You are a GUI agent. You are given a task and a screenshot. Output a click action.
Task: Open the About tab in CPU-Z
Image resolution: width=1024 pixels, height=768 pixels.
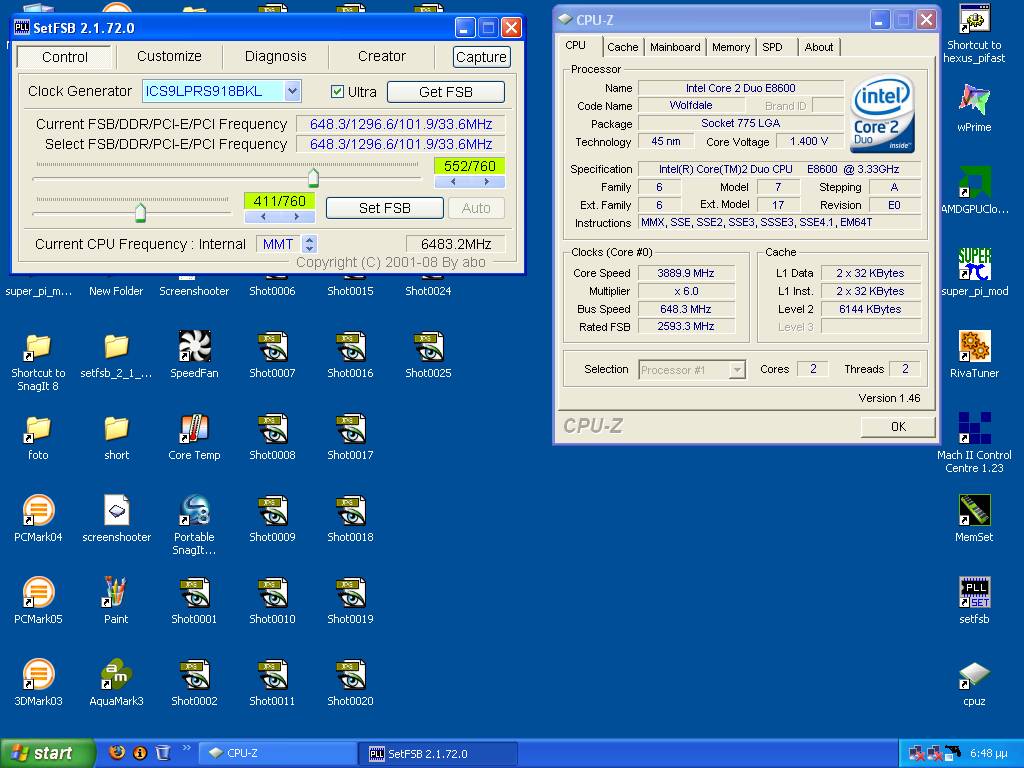(818, 47)
